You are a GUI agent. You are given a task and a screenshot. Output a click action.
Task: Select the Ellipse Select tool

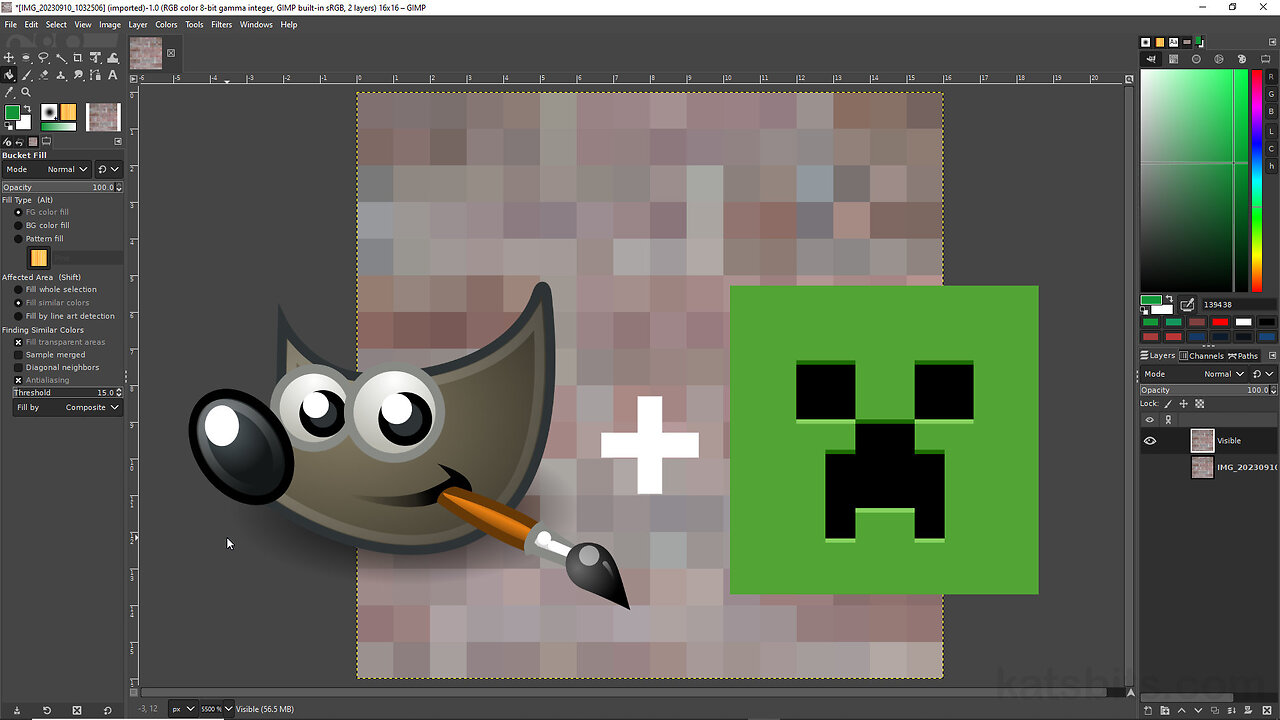point(26,58)
